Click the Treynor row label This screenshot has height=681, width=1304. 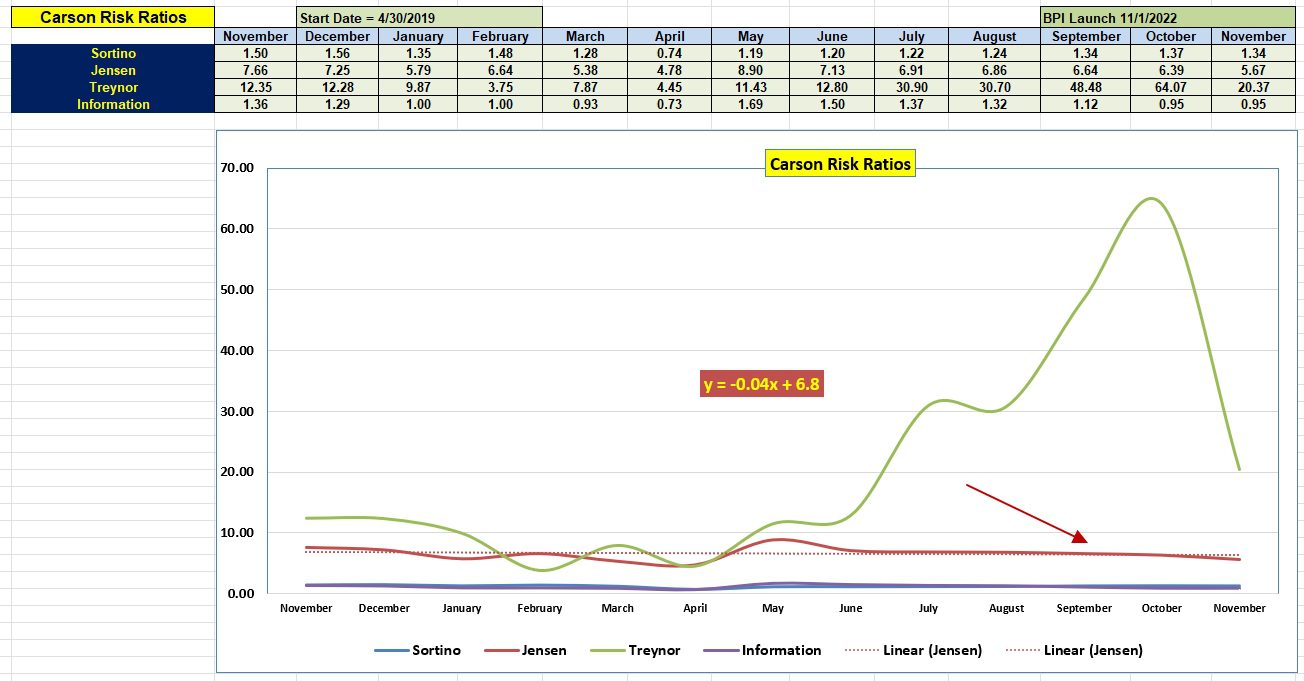(113, 87)
